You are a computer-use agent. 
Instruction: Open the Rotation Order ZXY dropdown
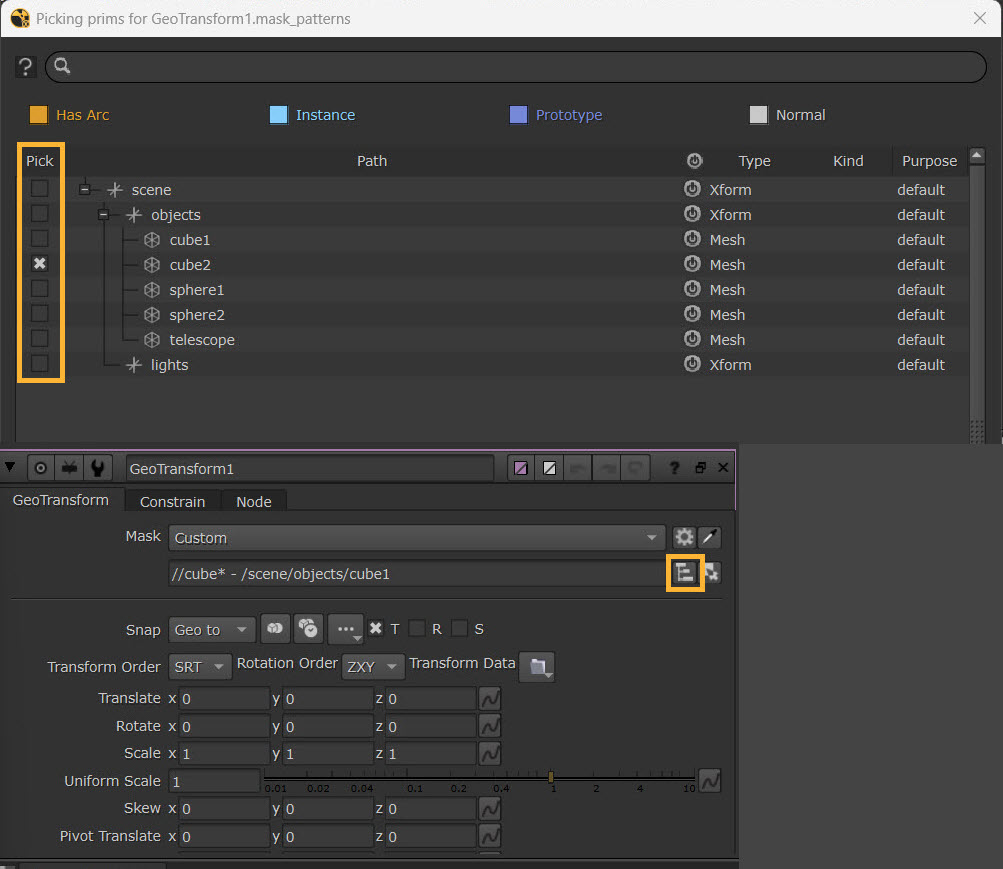pos(373,667)
